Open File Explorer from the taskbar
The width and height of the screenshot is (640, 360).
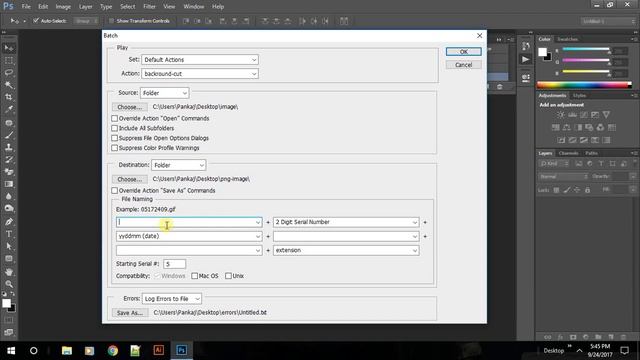67,351
